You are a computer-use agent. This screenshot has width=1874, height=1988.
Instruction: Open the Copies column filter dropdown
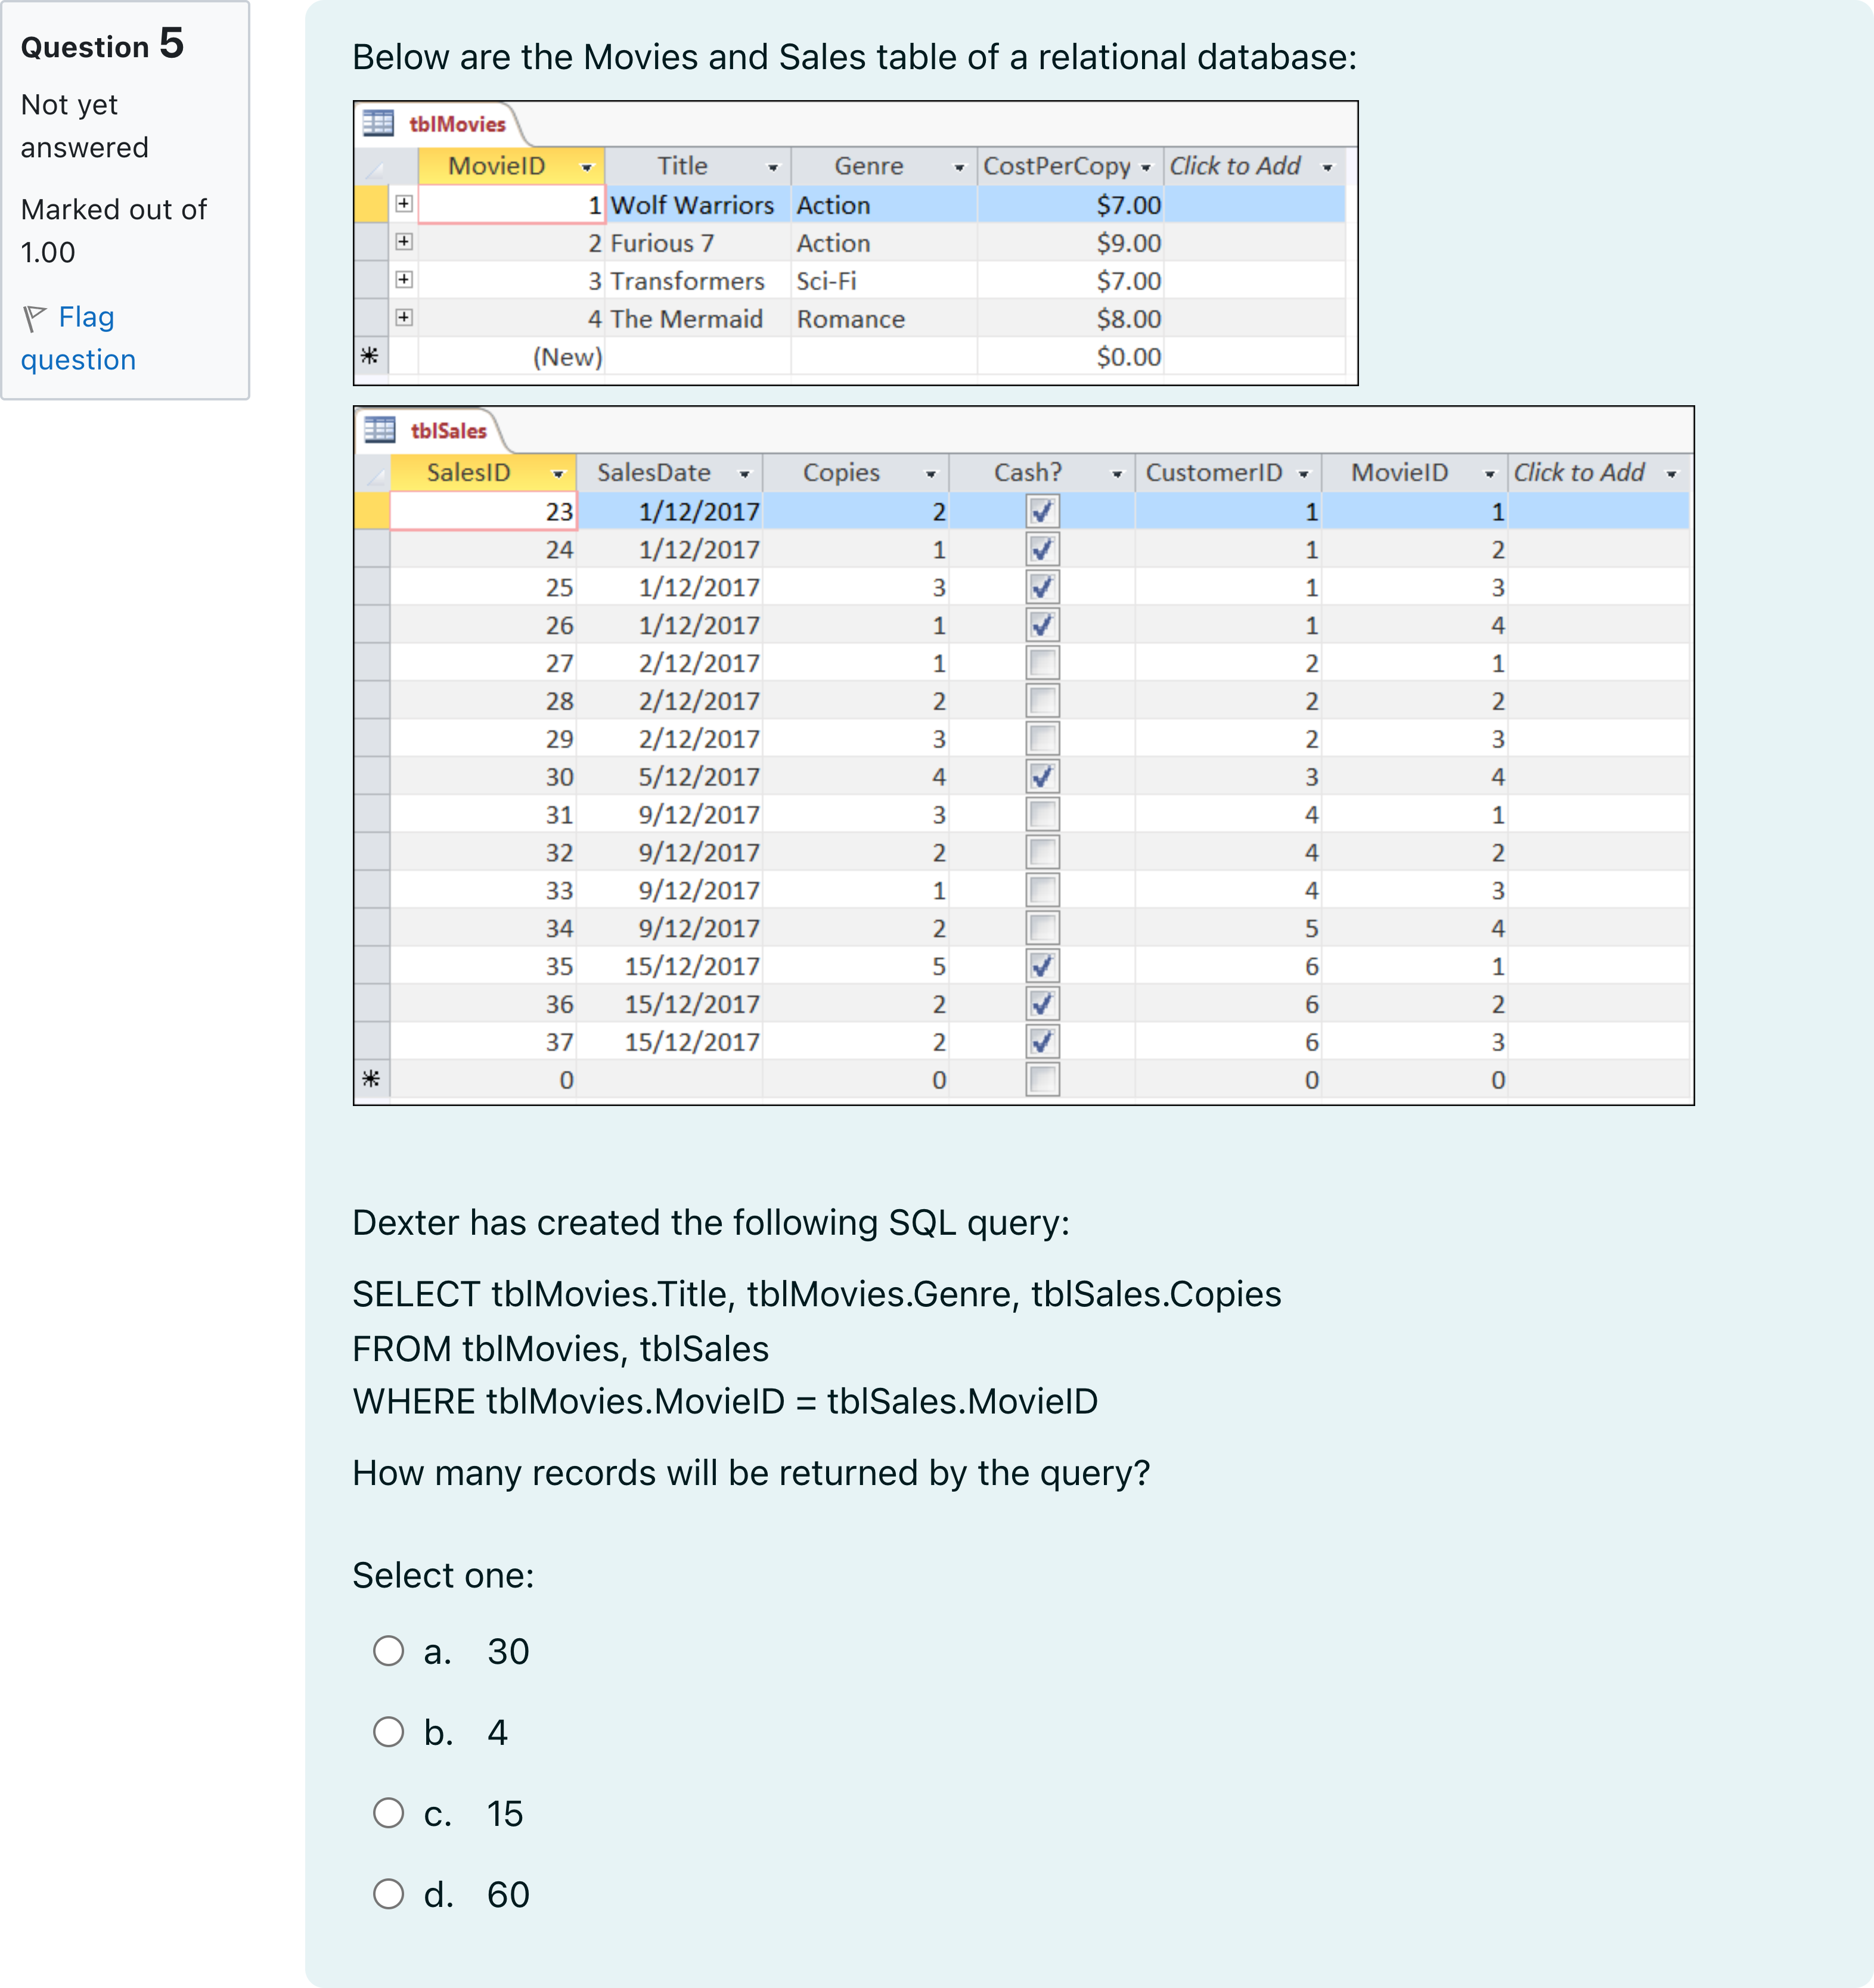[931, 474]
